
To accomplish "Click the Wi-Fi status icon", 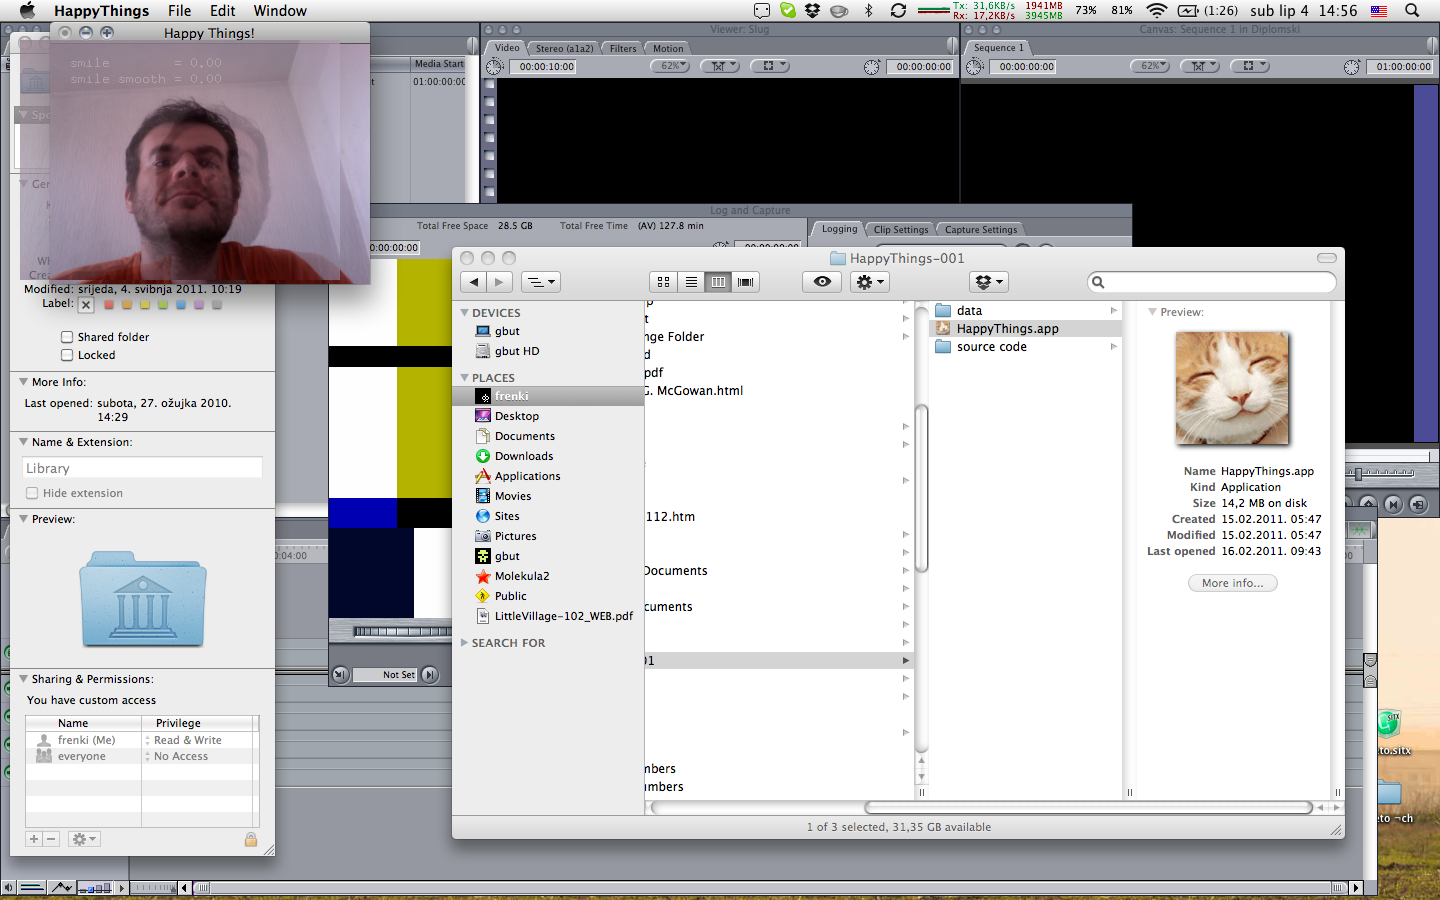I will click(1156, 11).
